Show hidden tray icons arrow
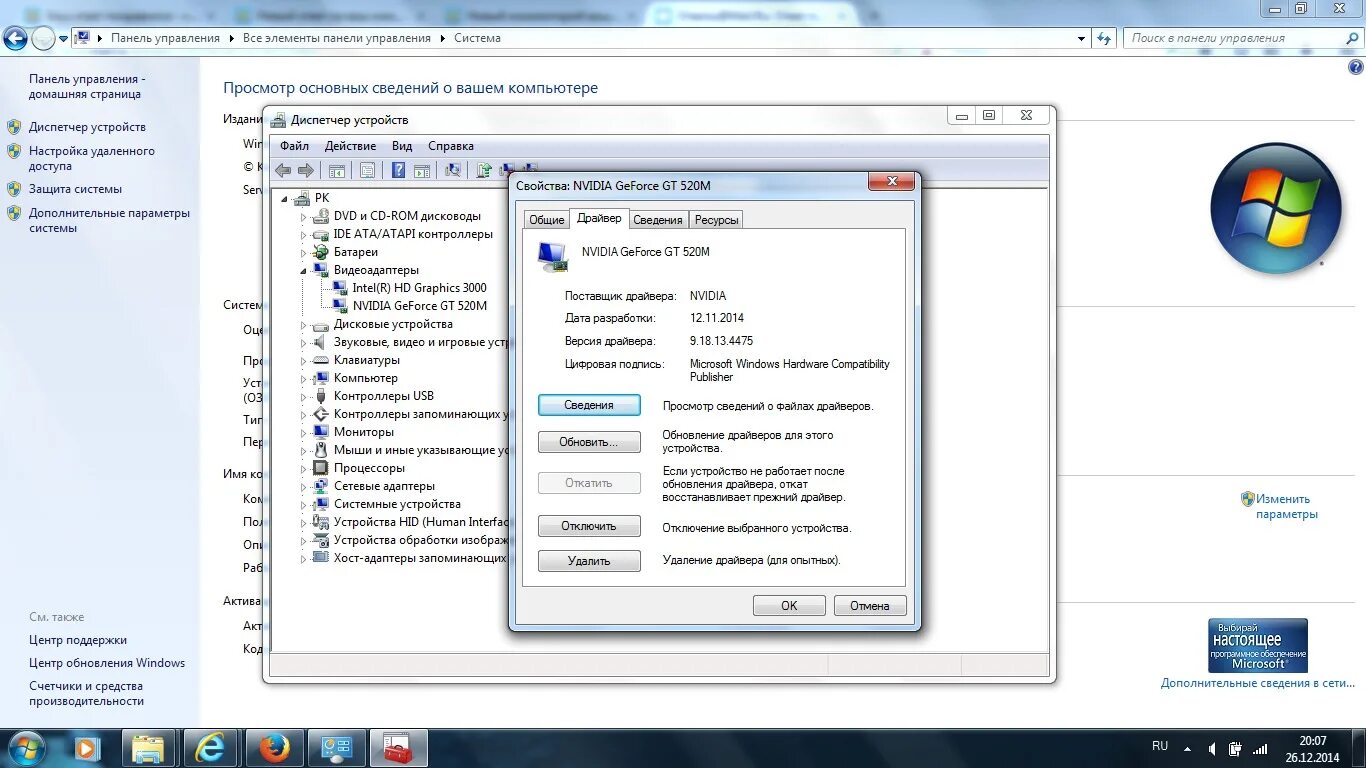 1187,748
